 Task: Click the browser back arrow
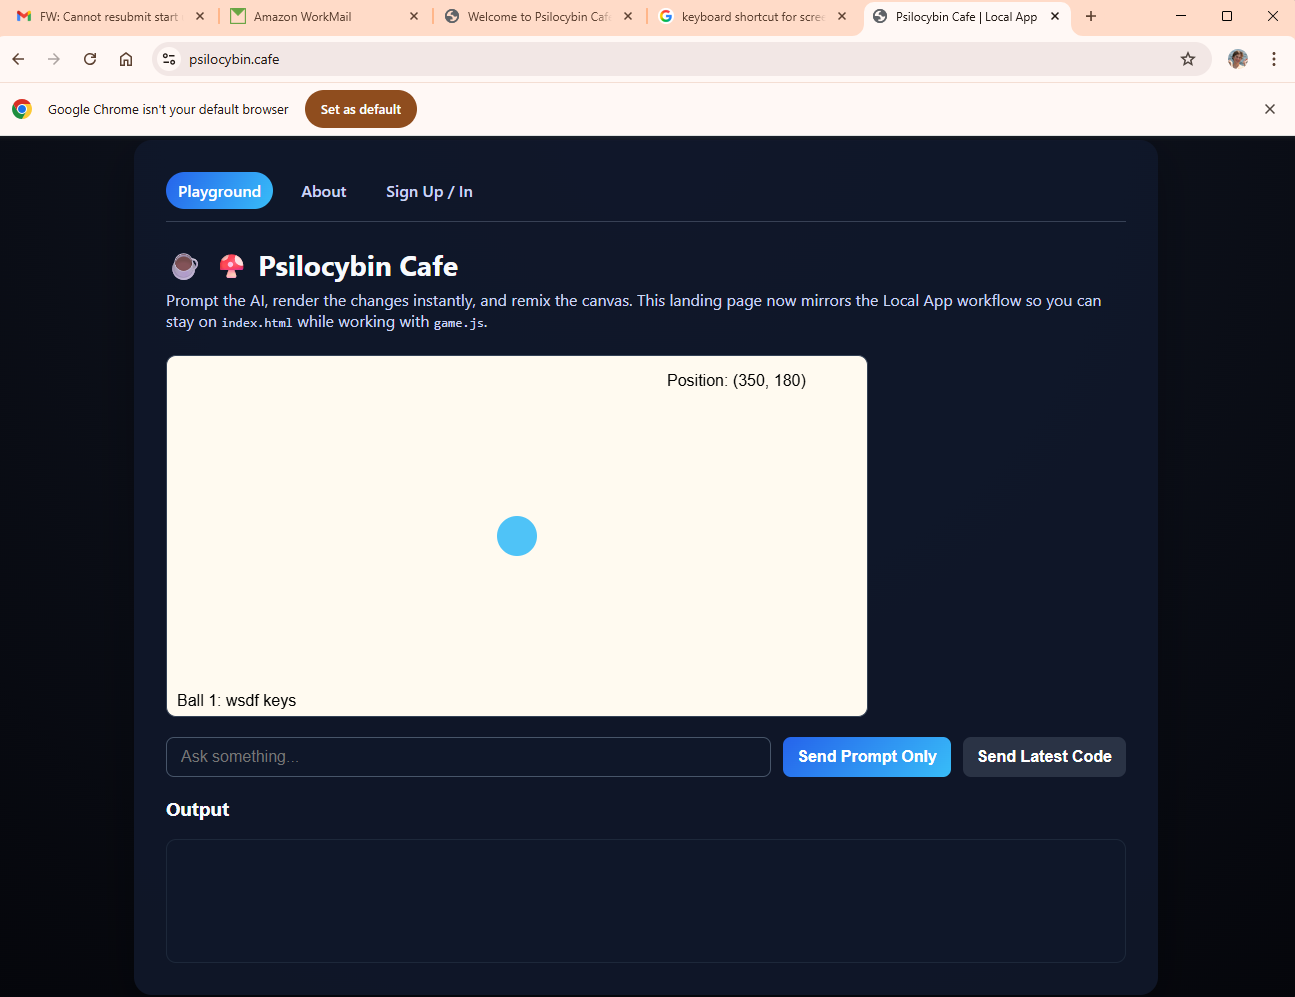coord(18,59)
